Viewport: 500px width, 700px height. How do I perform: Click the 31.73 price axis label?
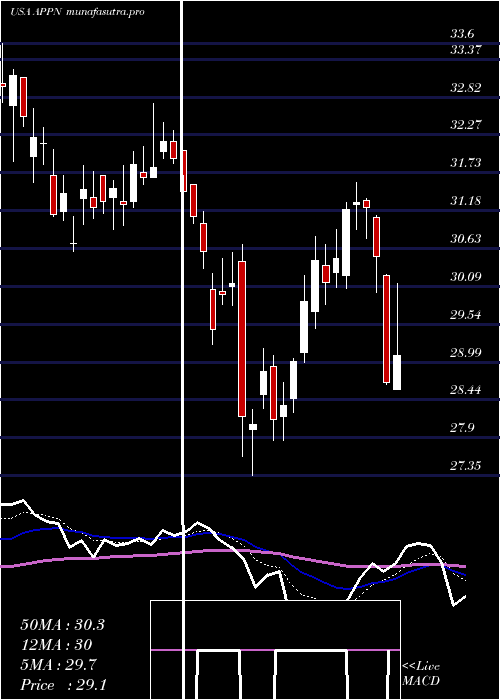pyautogui.click(x=466, y=162)
